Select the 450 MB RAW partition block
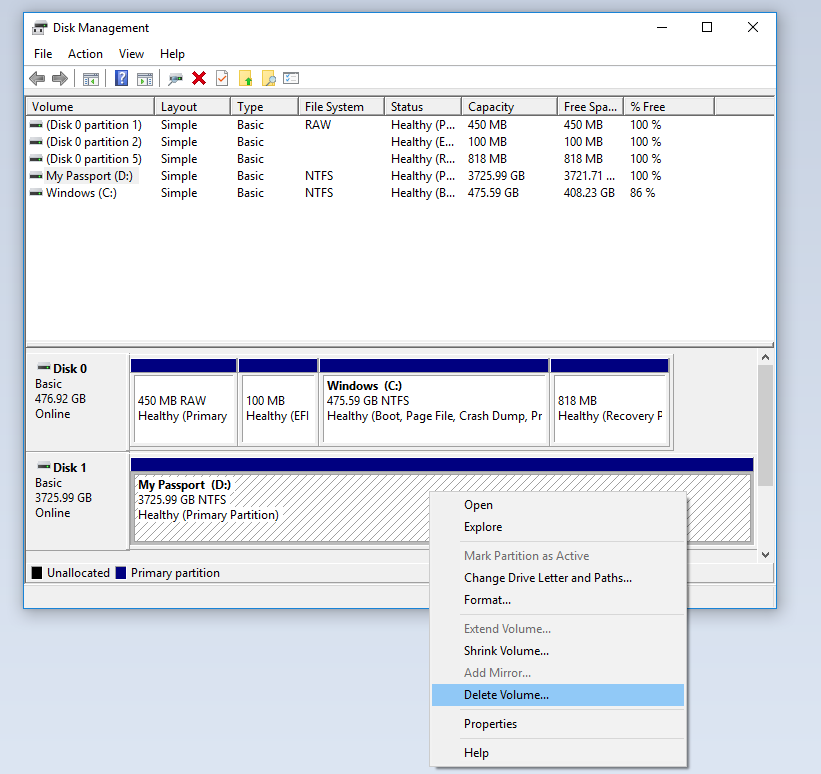The width and height of the screenshot is (821, 774). 184,402
